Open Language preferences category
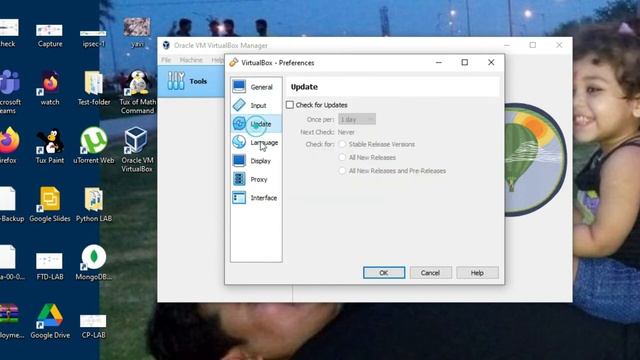Screen dimensions: 640x360 (256, 142)
